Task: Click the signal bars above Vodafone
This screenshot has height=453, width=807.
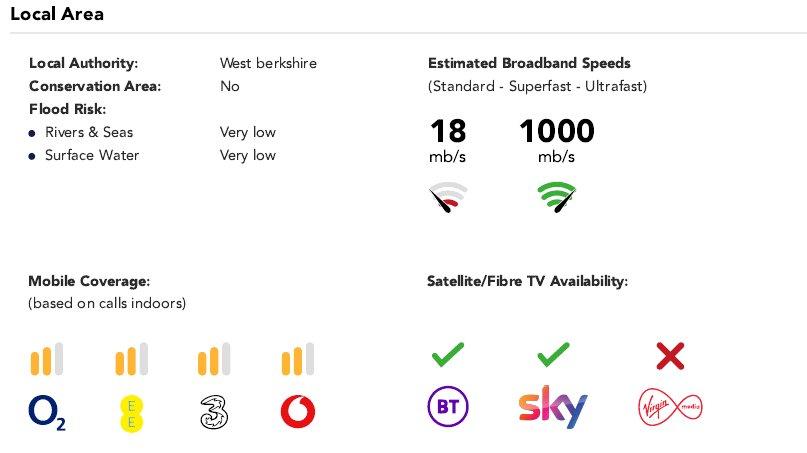Action: tap(298, 359)
